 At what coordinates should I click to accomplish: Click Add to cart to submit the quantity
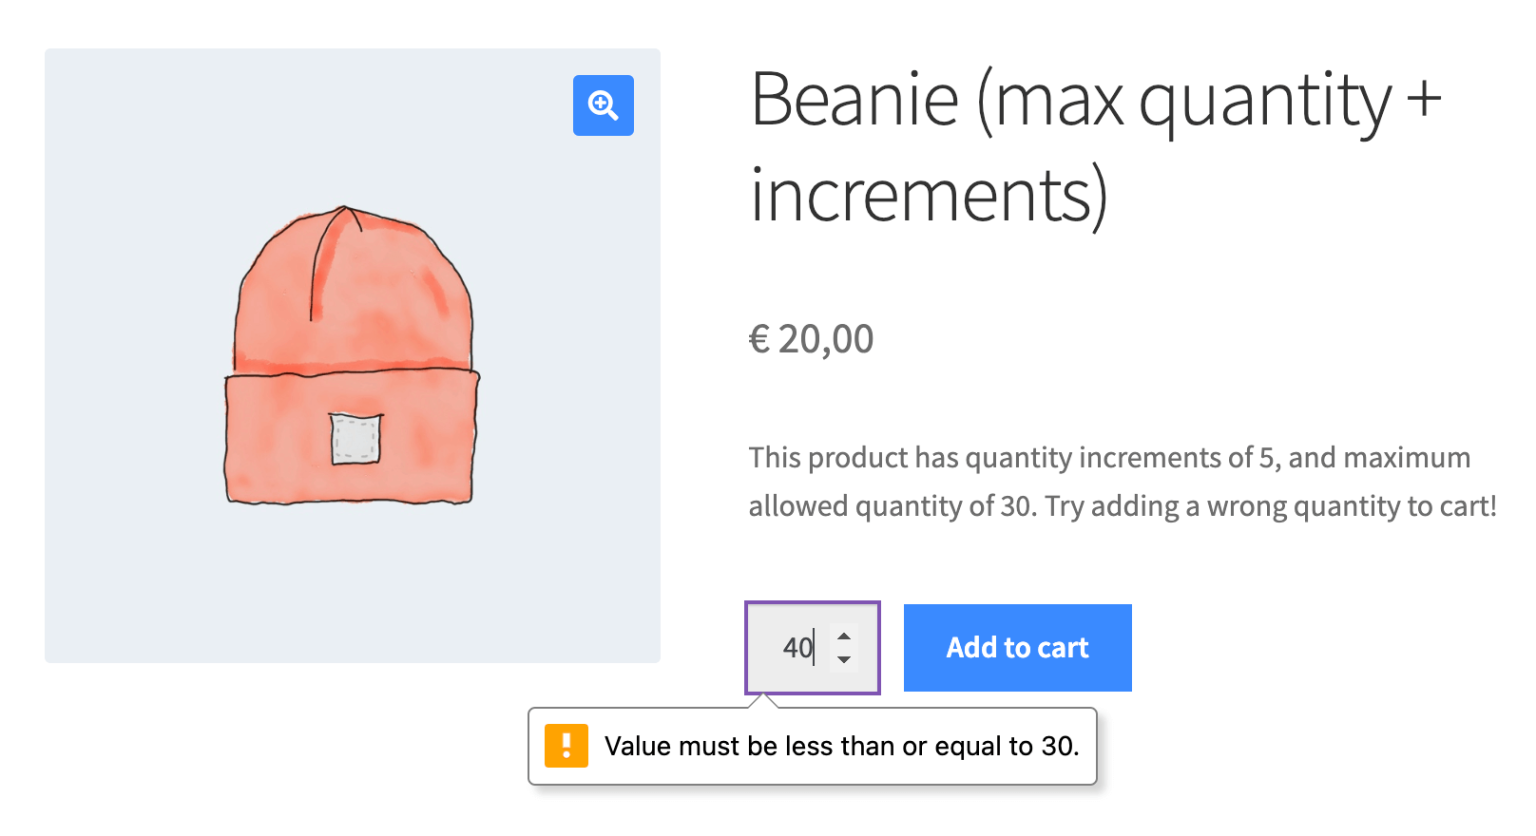click(x=1017, y=647)
